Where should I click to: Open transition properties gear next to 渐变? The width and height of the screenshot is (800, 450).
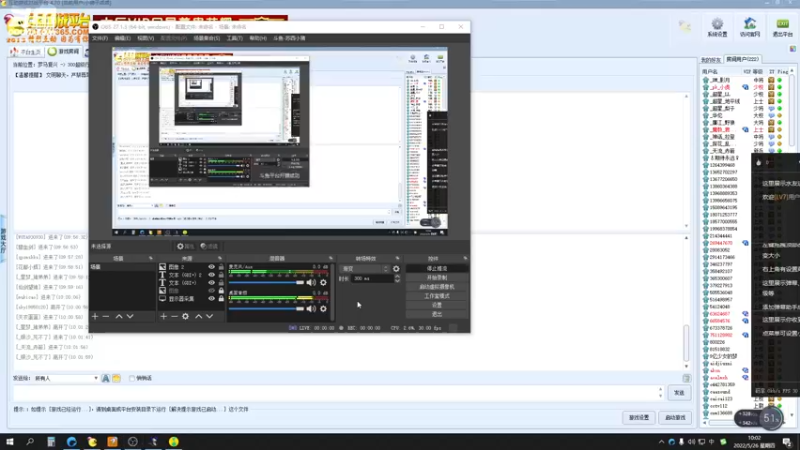396,268
